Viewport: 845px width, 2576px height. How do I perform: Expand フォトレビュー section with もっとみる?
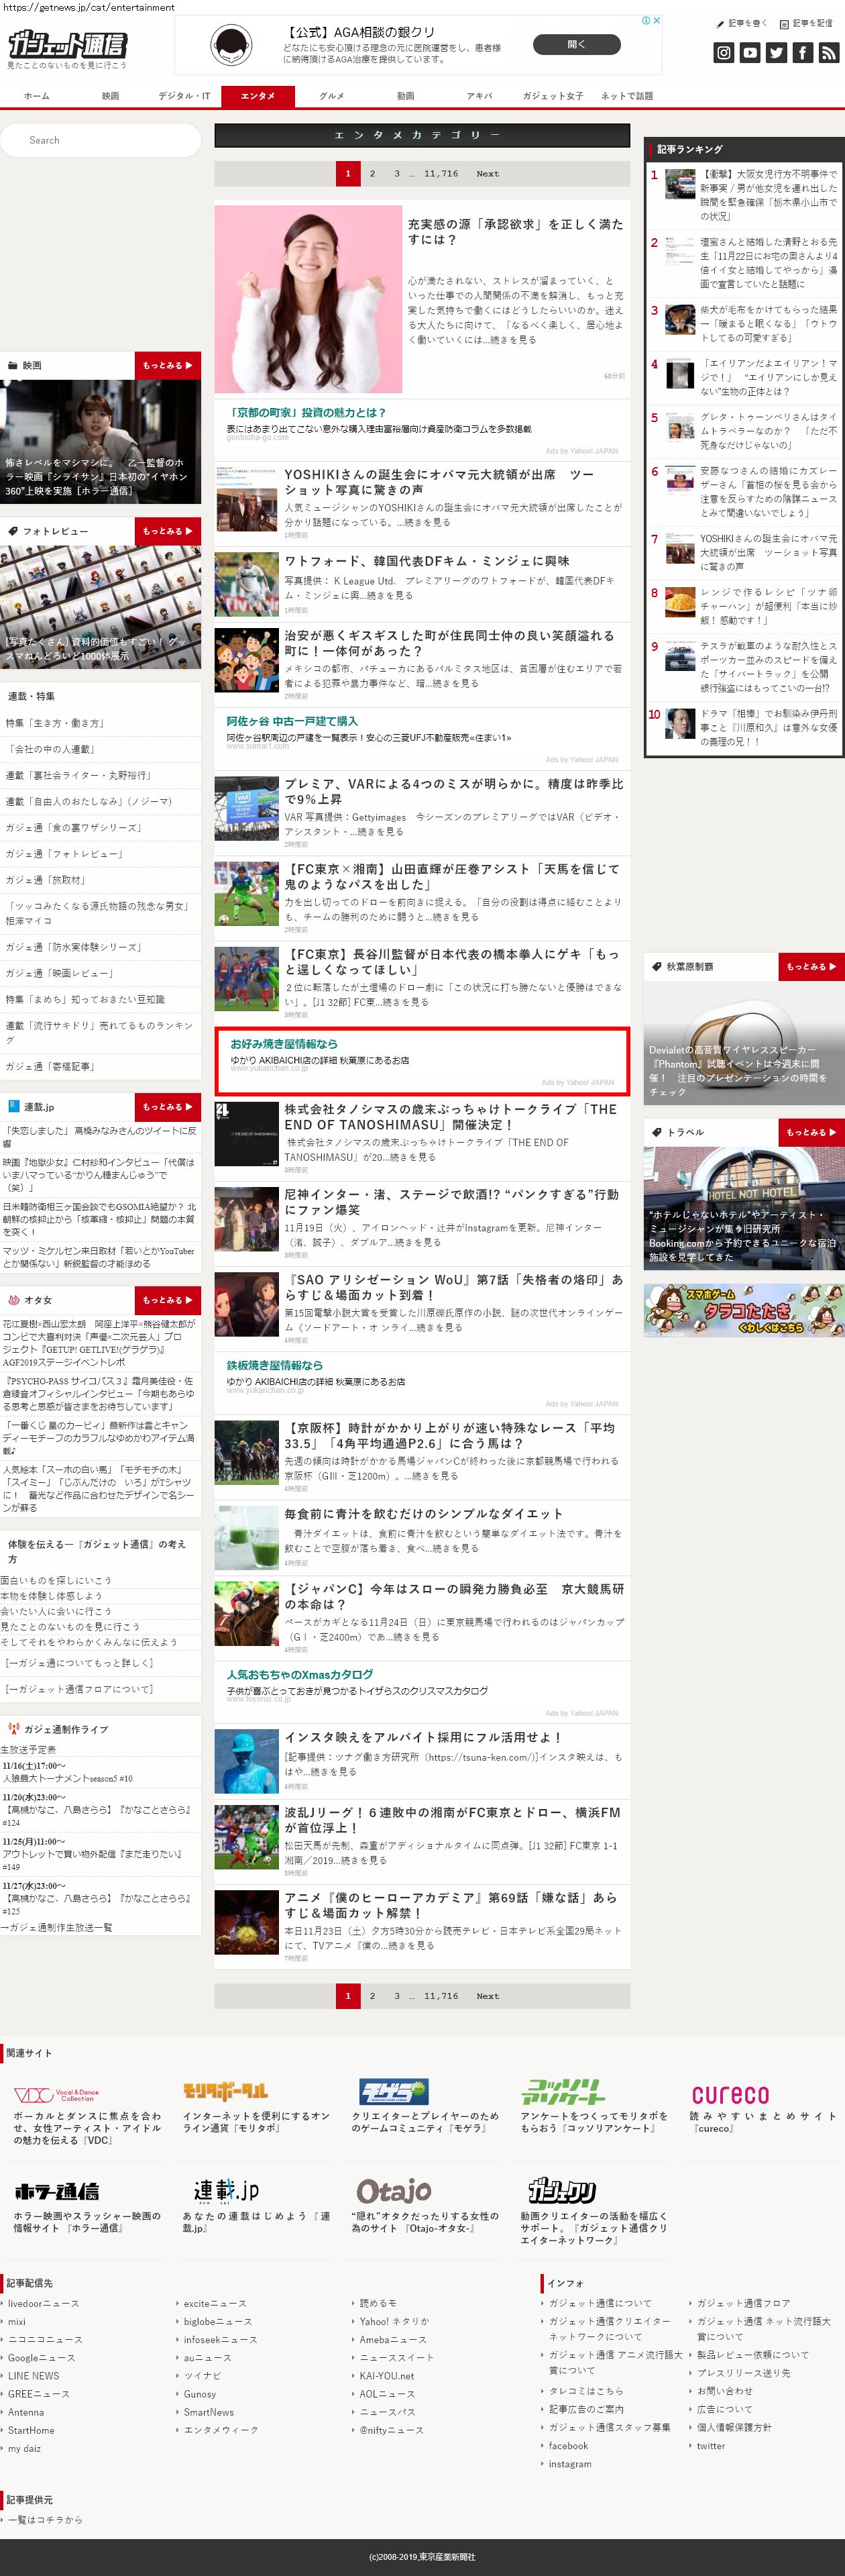pyautogui.click(x=167, y=531)
